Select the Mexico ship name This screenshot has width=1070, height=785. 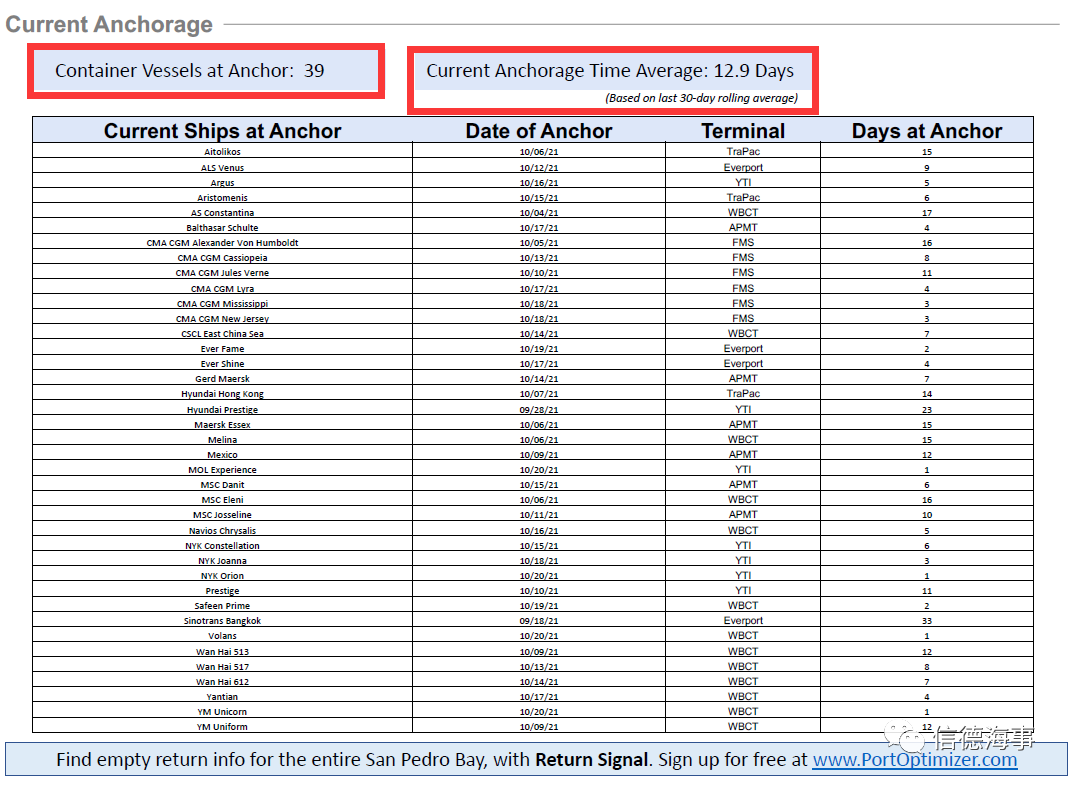click(x=222, y=454)
